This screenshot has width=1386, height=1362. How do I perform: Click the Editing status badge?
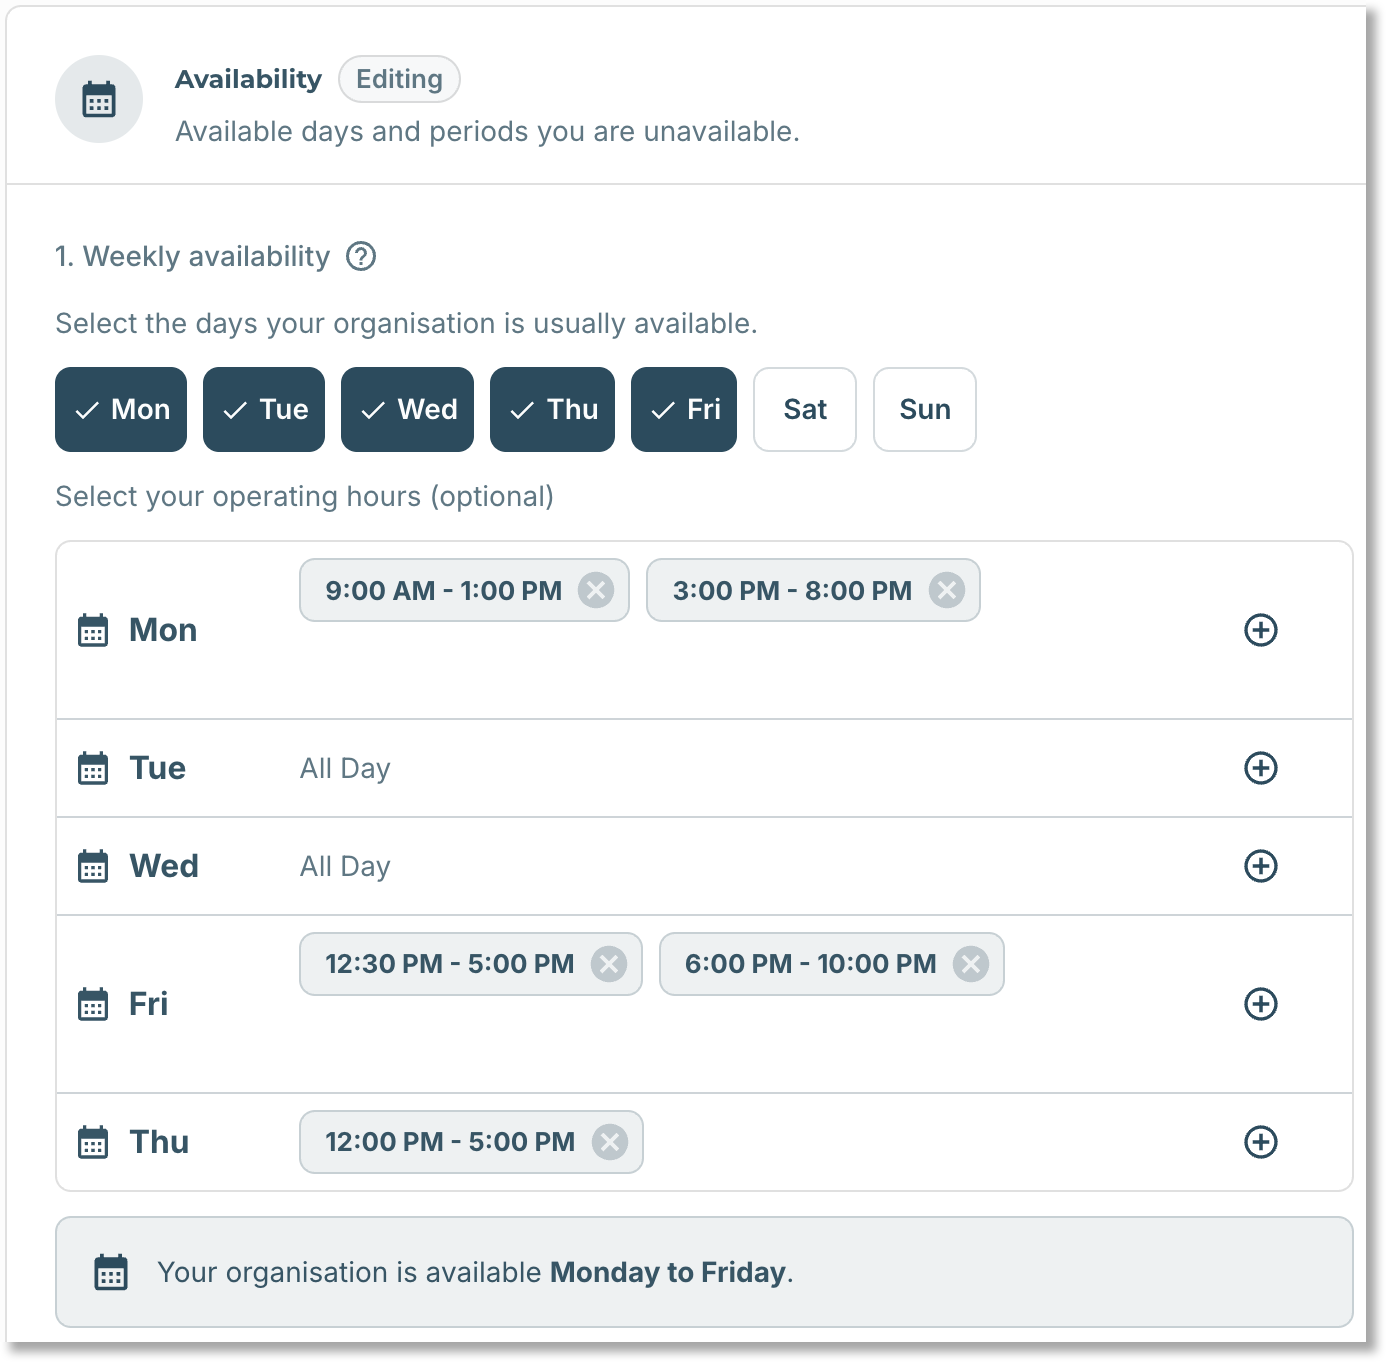pyautogui.click(x=399, y=79)
